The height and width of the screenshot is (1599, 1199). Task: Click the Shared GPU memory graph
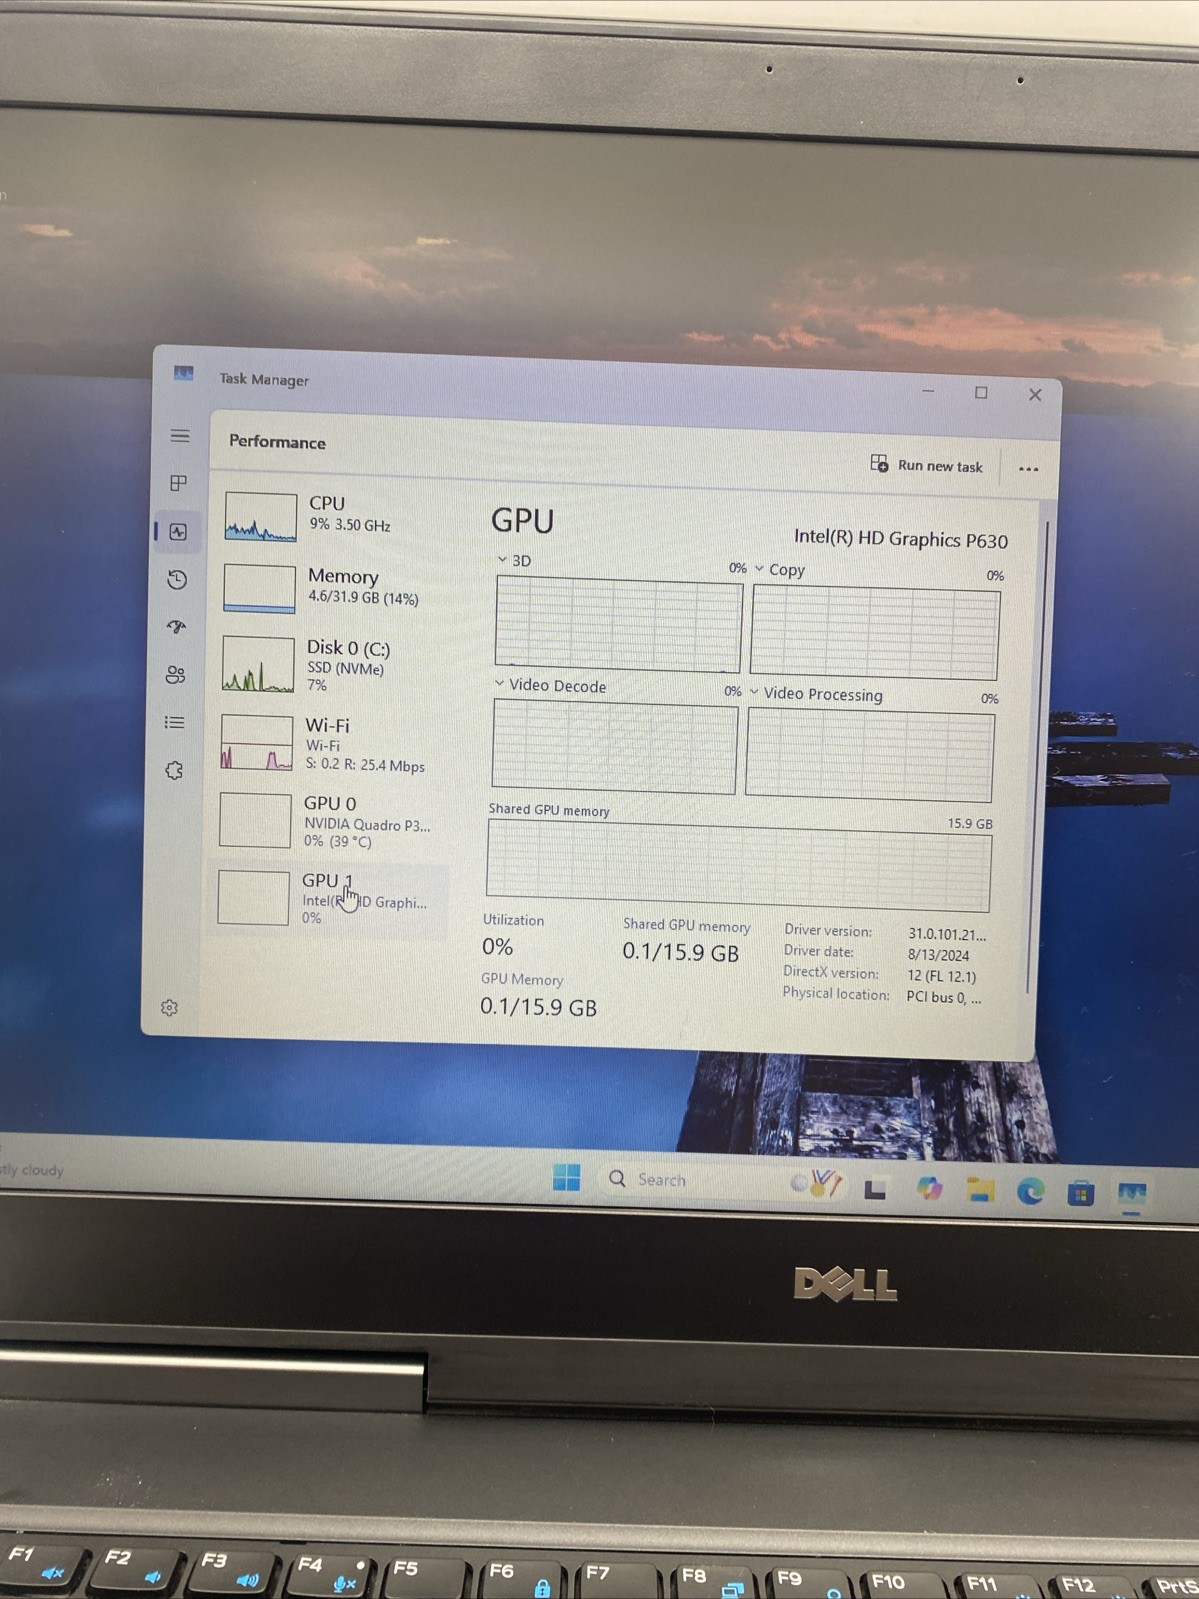tap(738, 866)
